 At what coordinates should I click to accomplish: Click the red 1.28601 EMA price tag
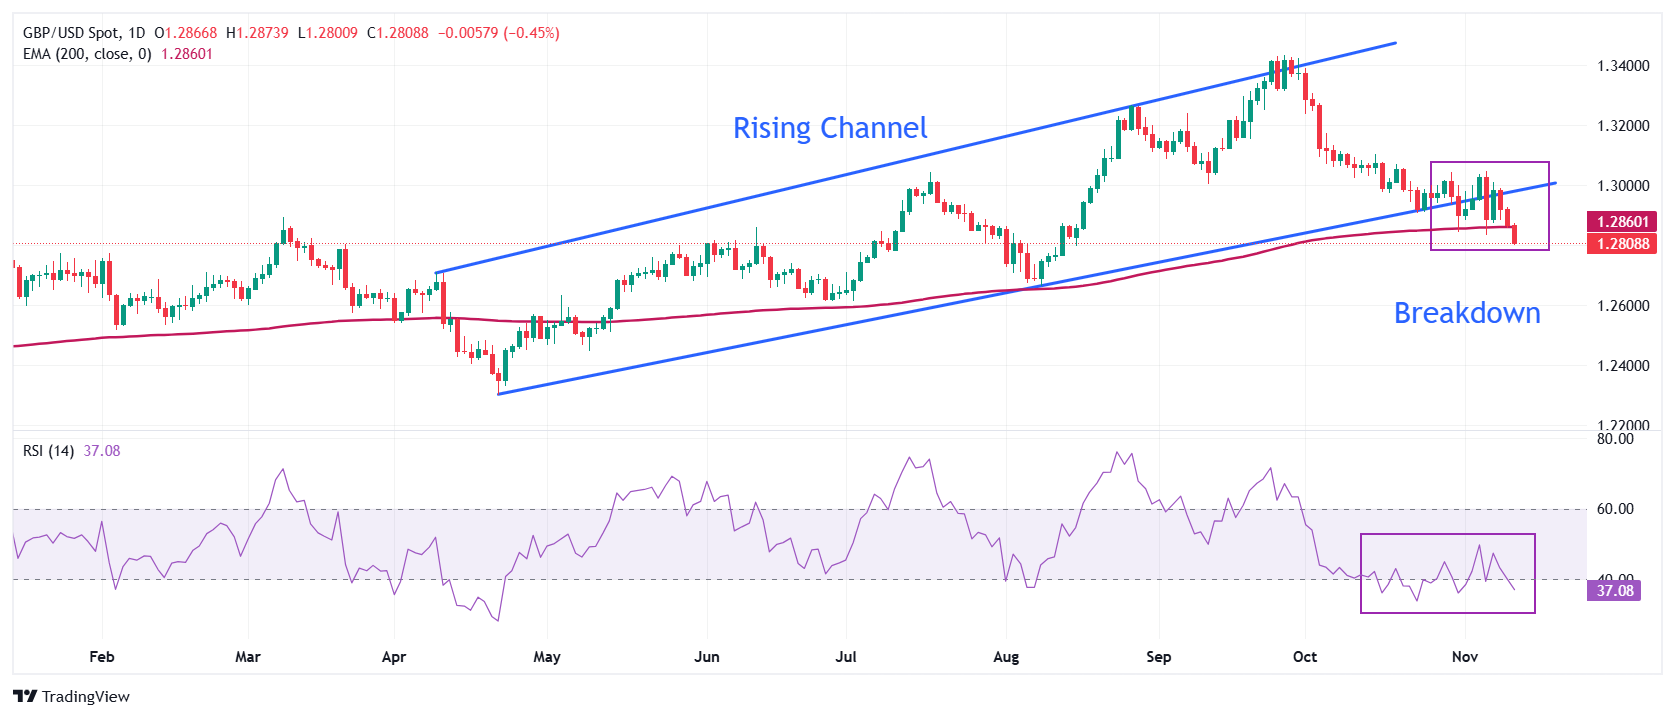coord(1622,222)
